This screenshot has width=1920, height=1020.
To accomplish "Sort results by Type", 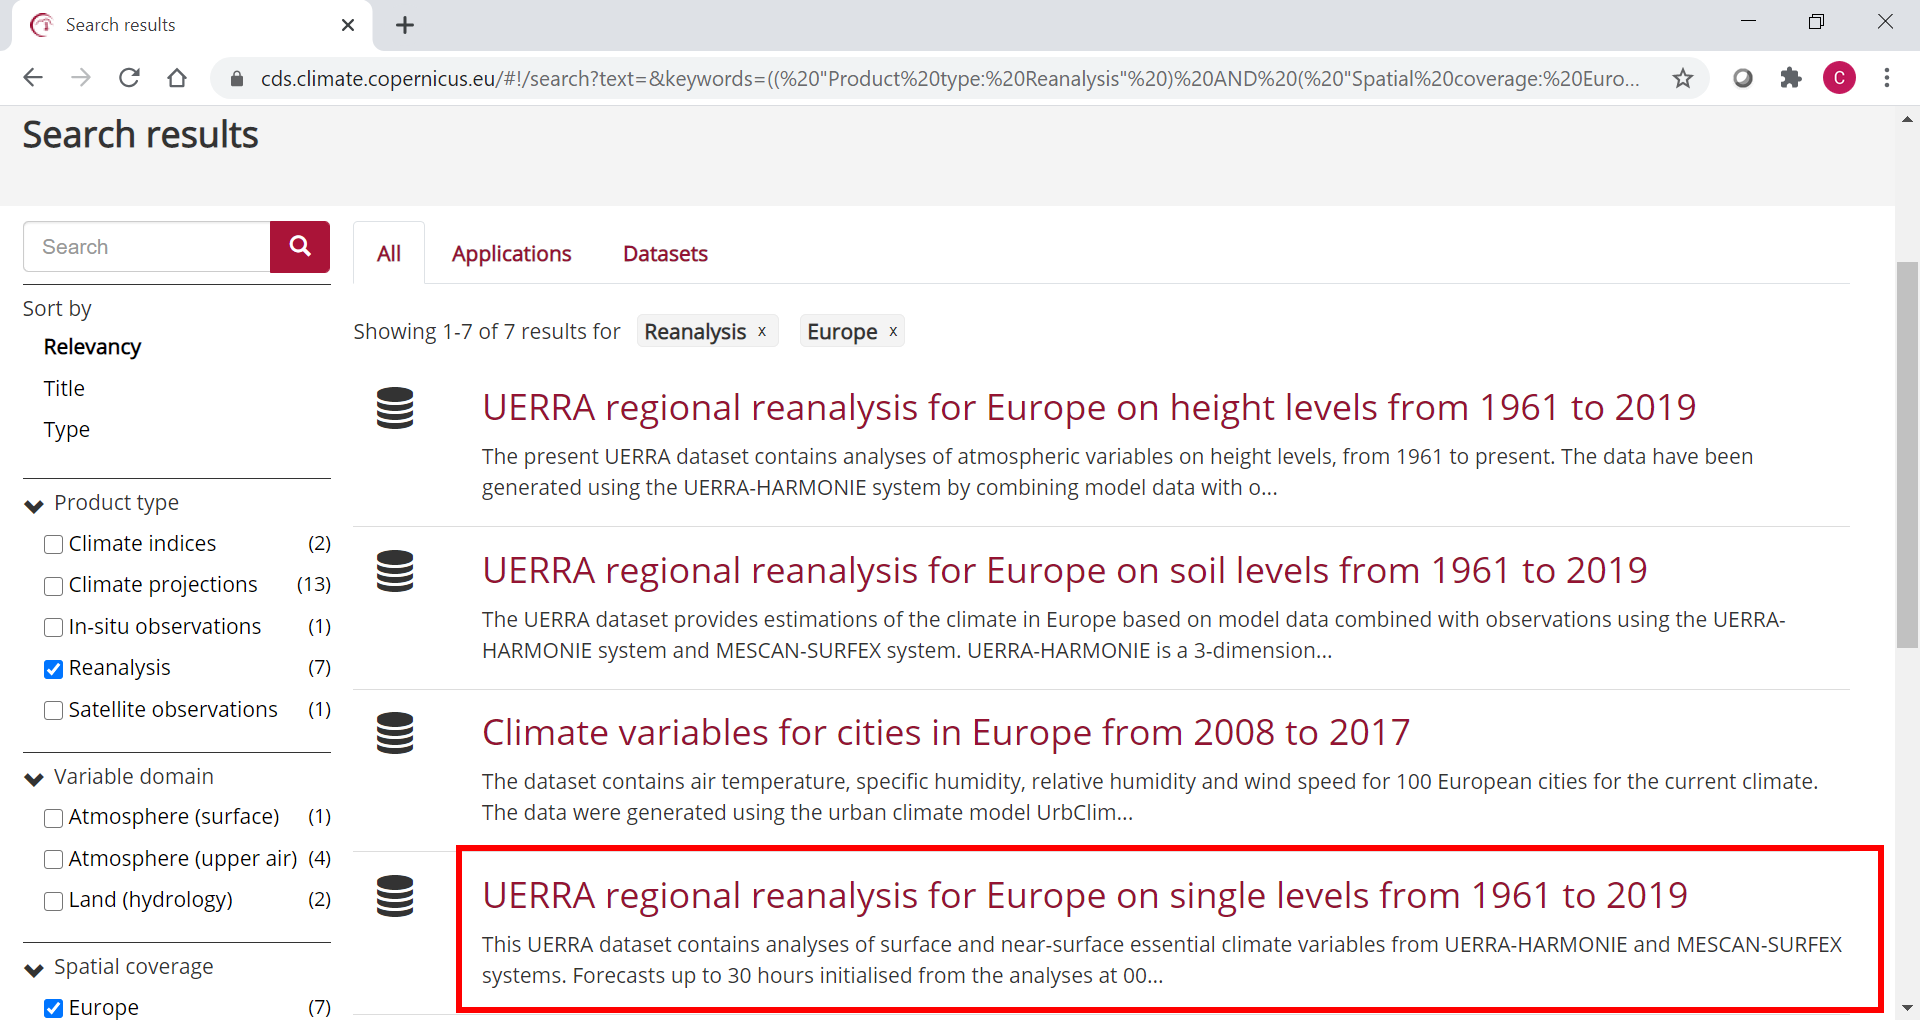I will click(67, 430).
